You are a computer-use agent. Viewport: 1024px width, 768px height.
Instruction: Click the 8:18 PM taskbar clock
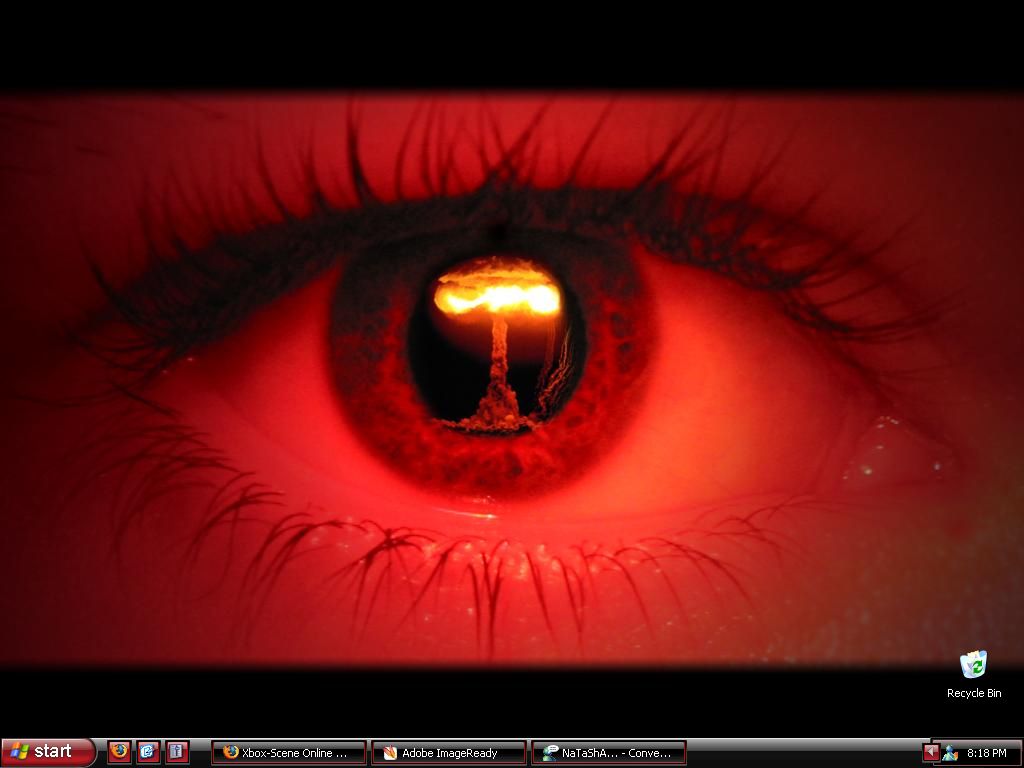click(x=986, y=753)
